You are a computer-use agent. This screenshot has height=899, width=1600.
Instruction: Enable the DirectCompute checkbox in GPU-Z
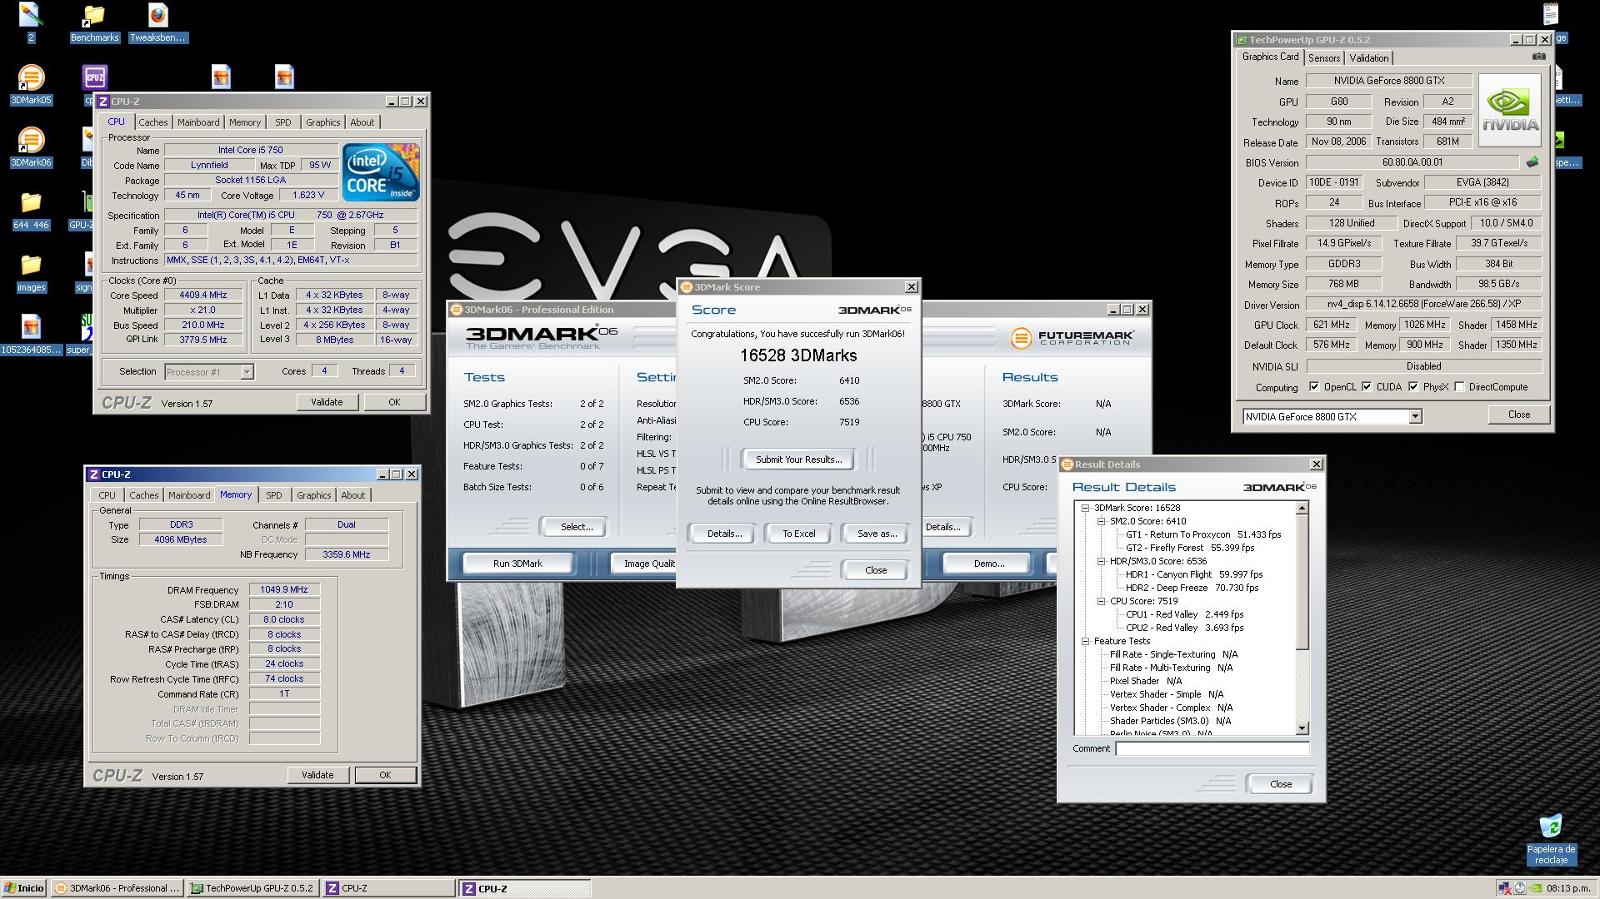[1460, 387]
